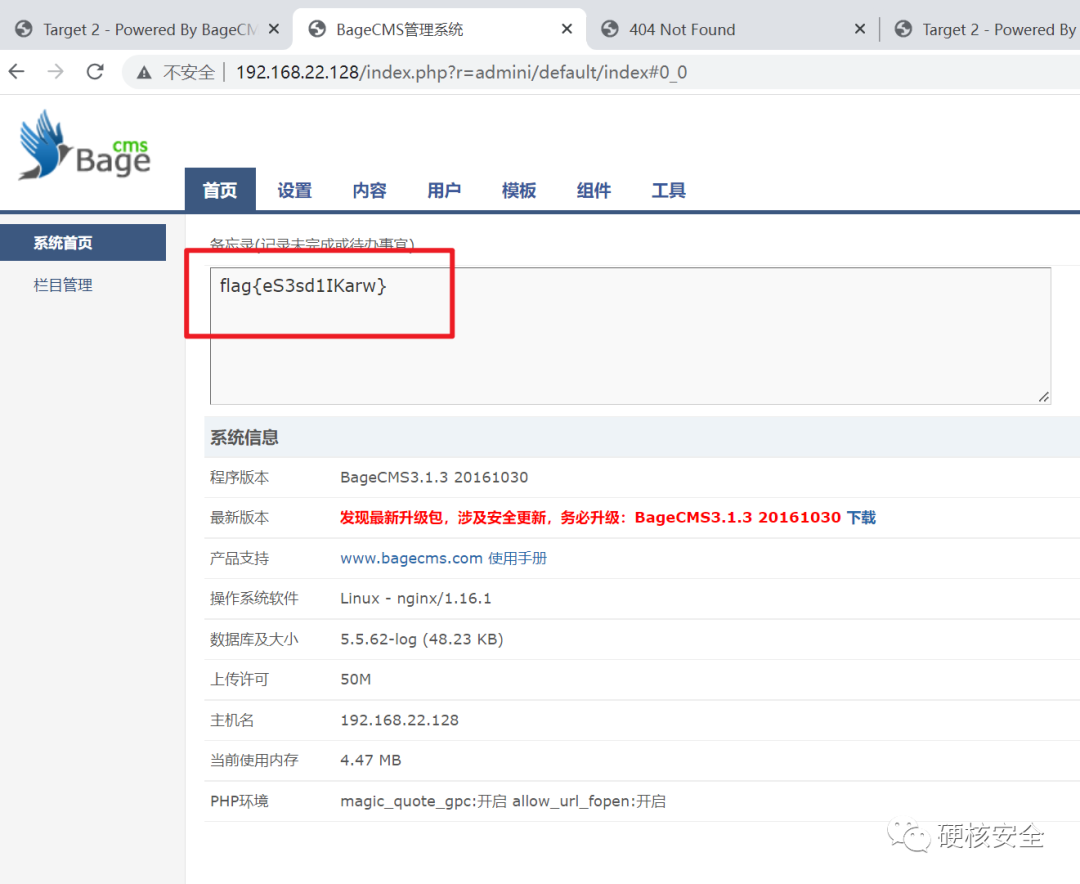This screenshot has height=884, width=1080.
Task: Click the version text BageCMS3.1.3 20161030
Action: tap(434, 477)
